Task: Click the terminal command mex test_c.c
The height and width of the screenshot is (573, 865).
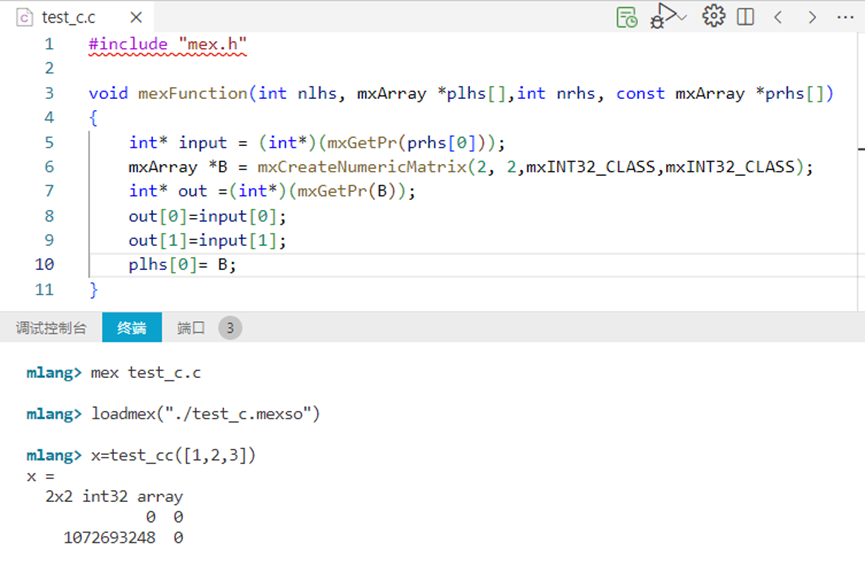Action: click(146, 373)
